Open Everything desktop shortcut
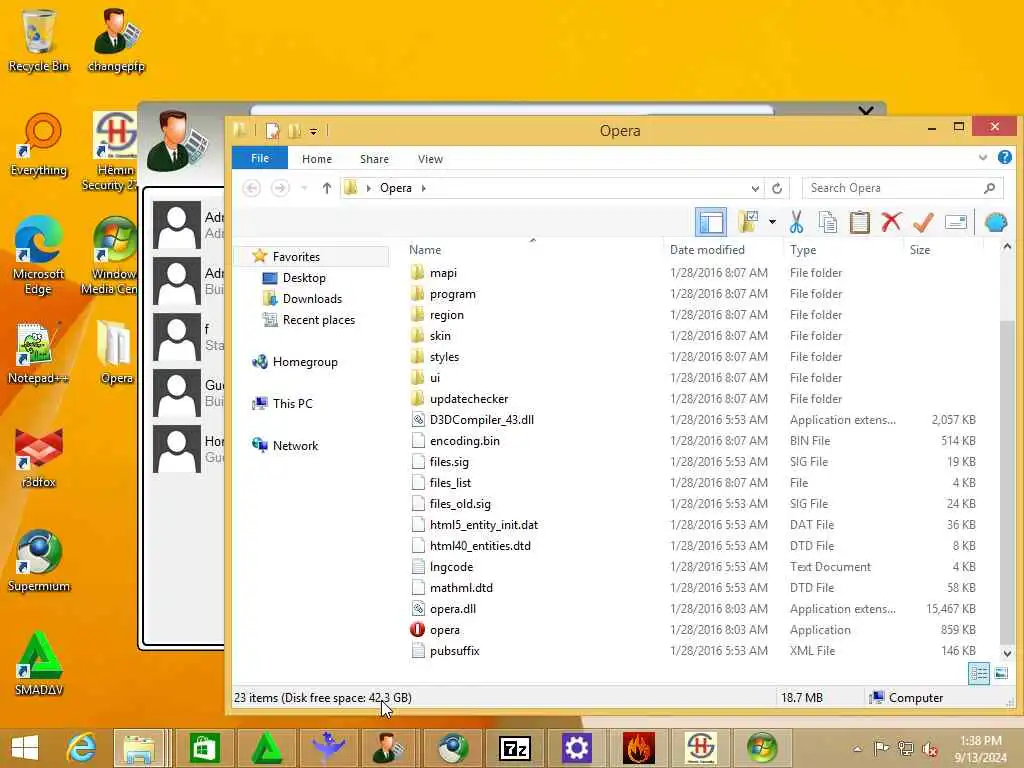 click(39, 145)
